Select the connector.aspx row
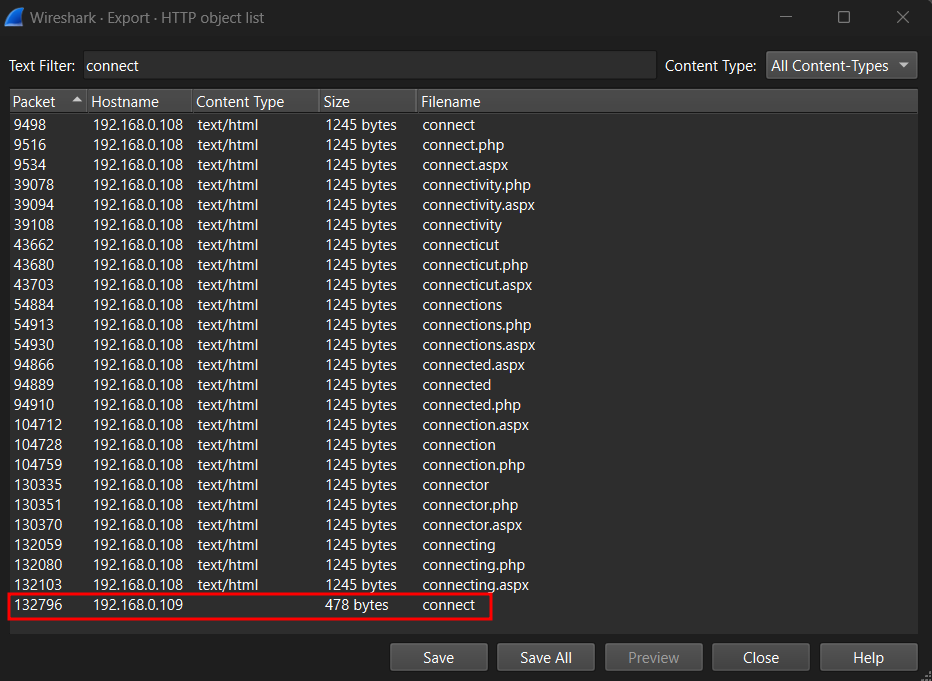The image size is (932, 681). (464, 525)
